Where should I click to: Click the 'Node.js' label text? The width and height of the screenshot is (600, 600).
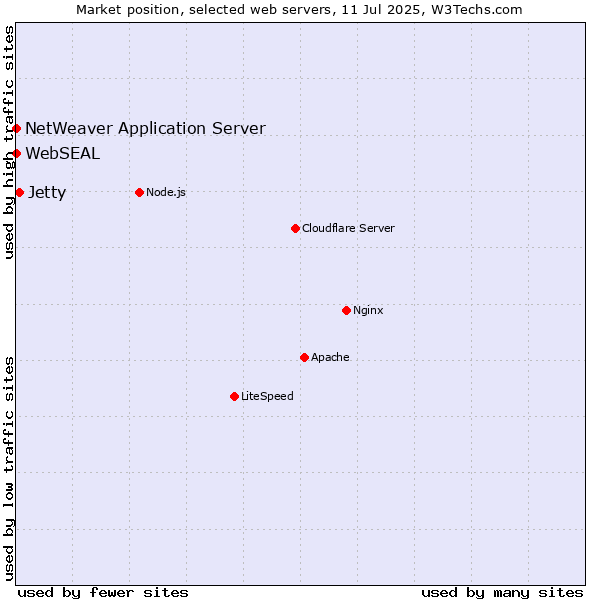tap(166, 192)
